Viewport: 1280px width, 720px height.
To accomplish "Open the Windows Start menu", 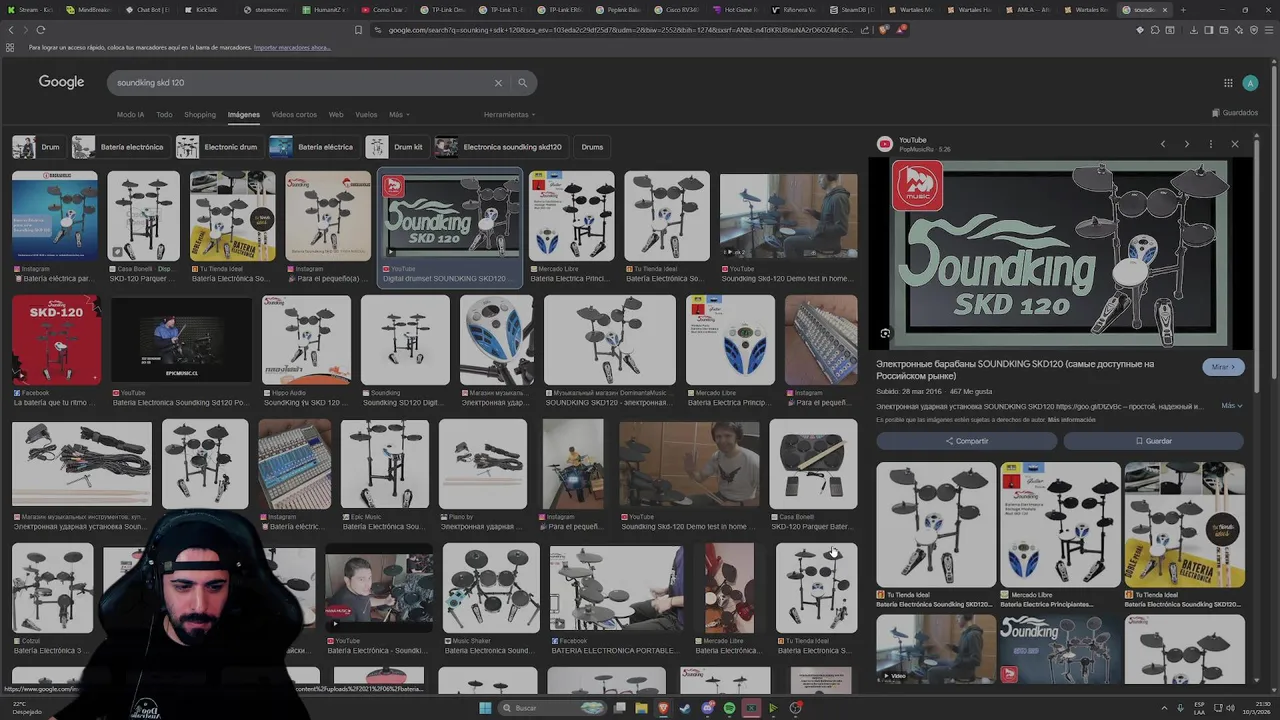I will [x=485, y=708].
